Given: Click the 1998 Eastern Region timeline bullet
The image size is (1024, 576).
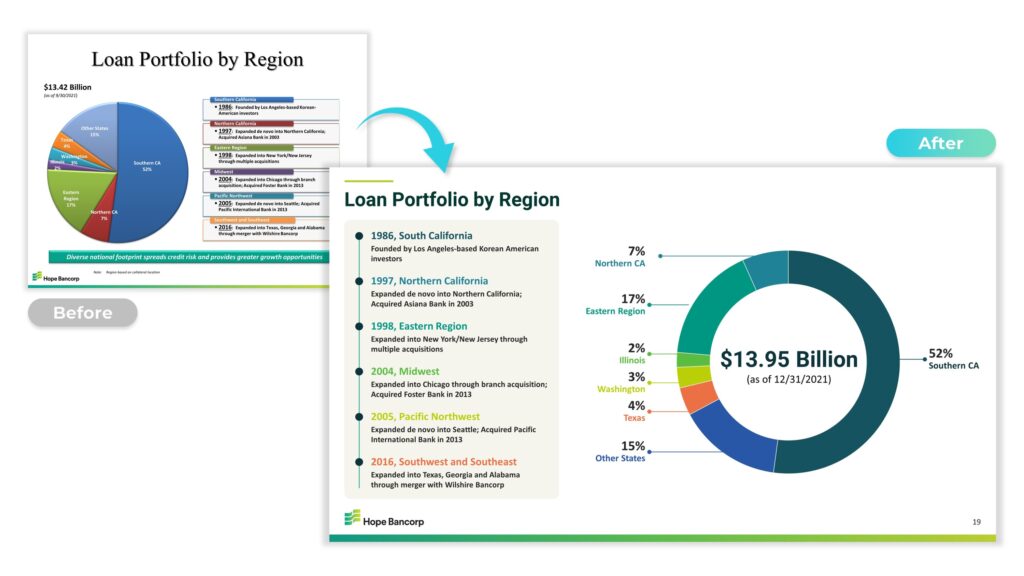Looking at the screenshot, I should [x=358, y=326].
